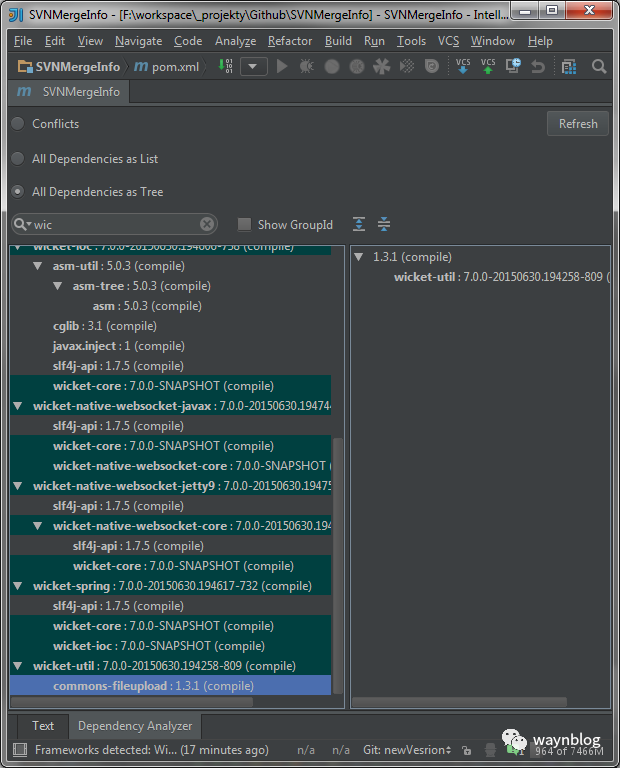This screenshot has width=620, height=768.
Task: Collapse the wicket-native-websocket-javax node
Action: pyautogui.click(x=18, y=406)
